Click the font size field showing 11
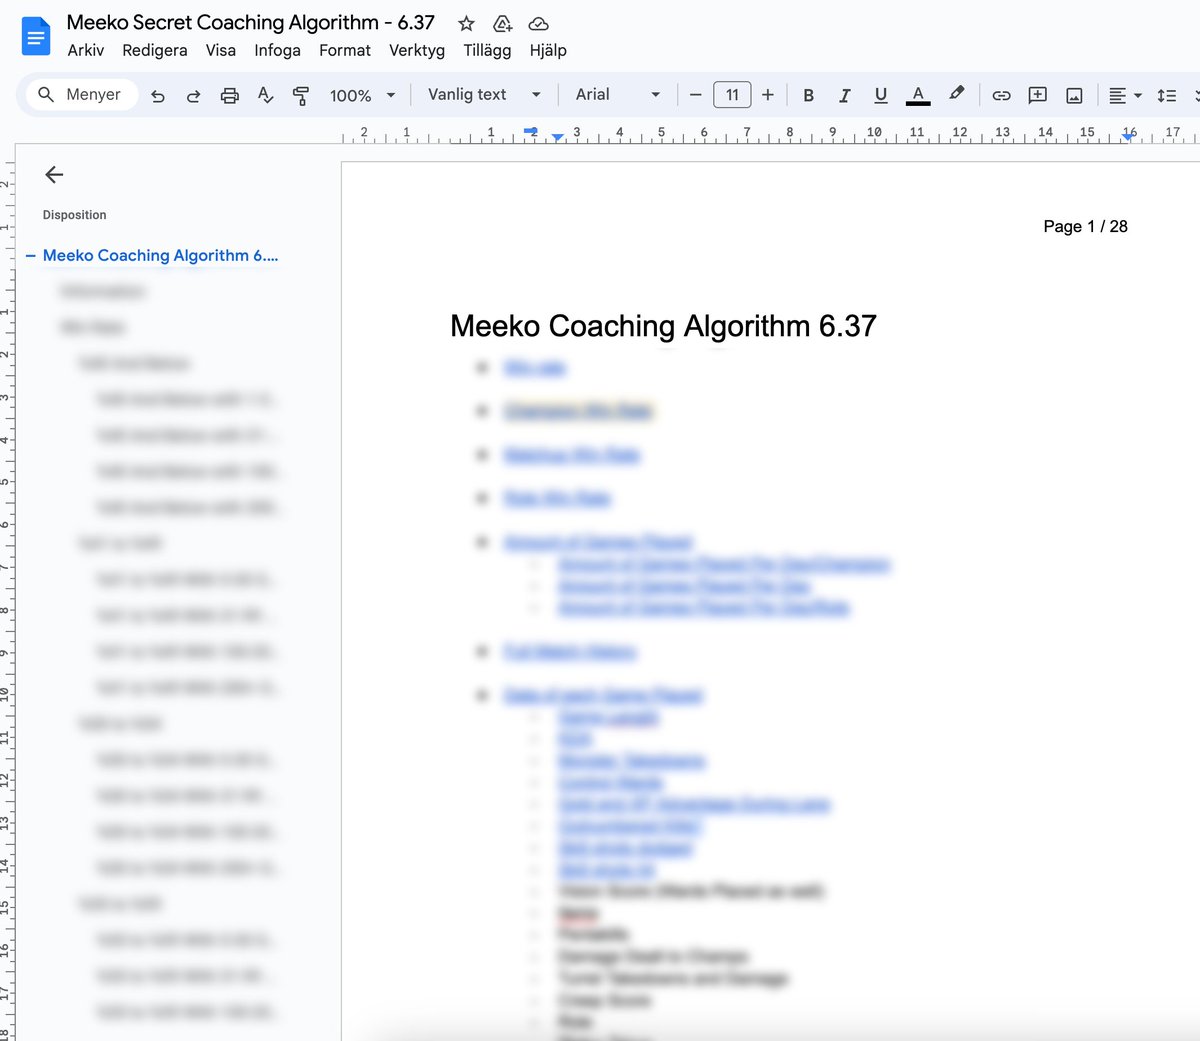Viewport: 1200px width, 1041px height. click(732, 95)
